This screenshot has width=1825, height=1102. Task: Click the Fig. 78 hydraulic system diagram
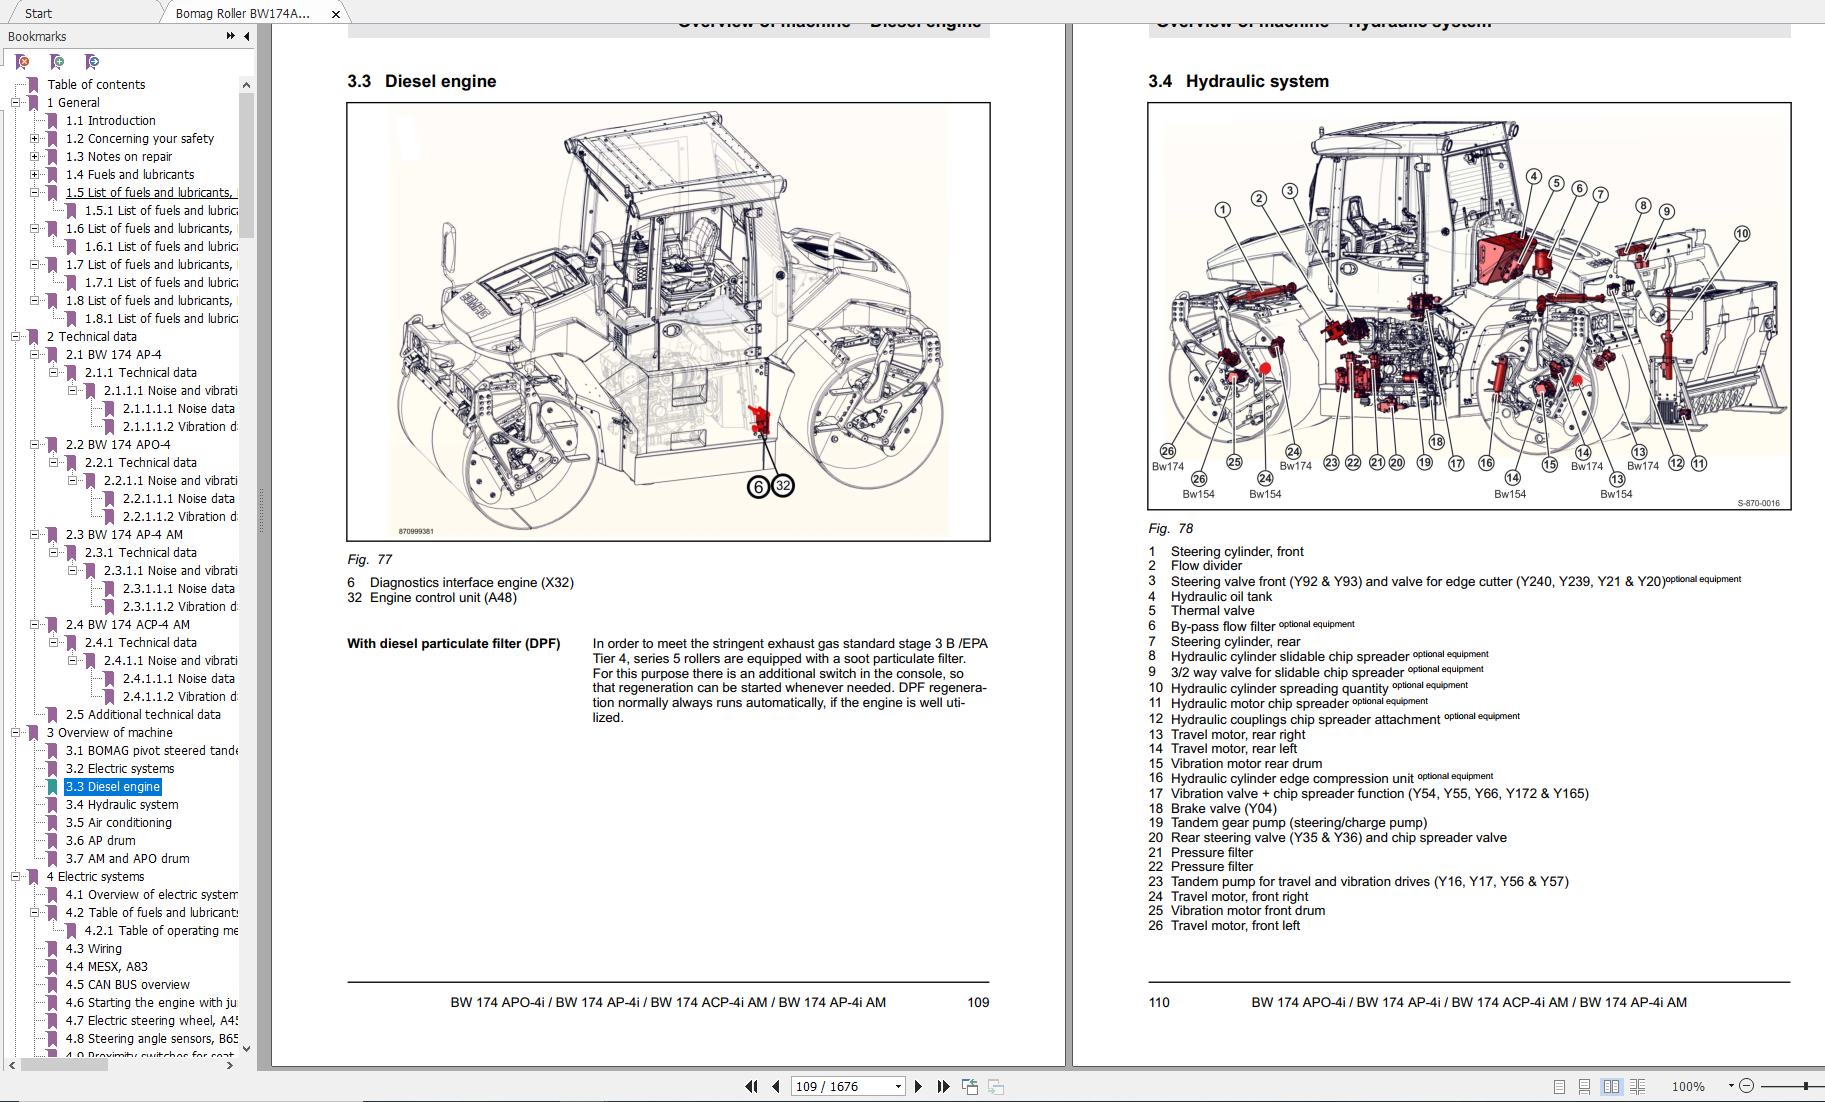tap(1469, 306)
